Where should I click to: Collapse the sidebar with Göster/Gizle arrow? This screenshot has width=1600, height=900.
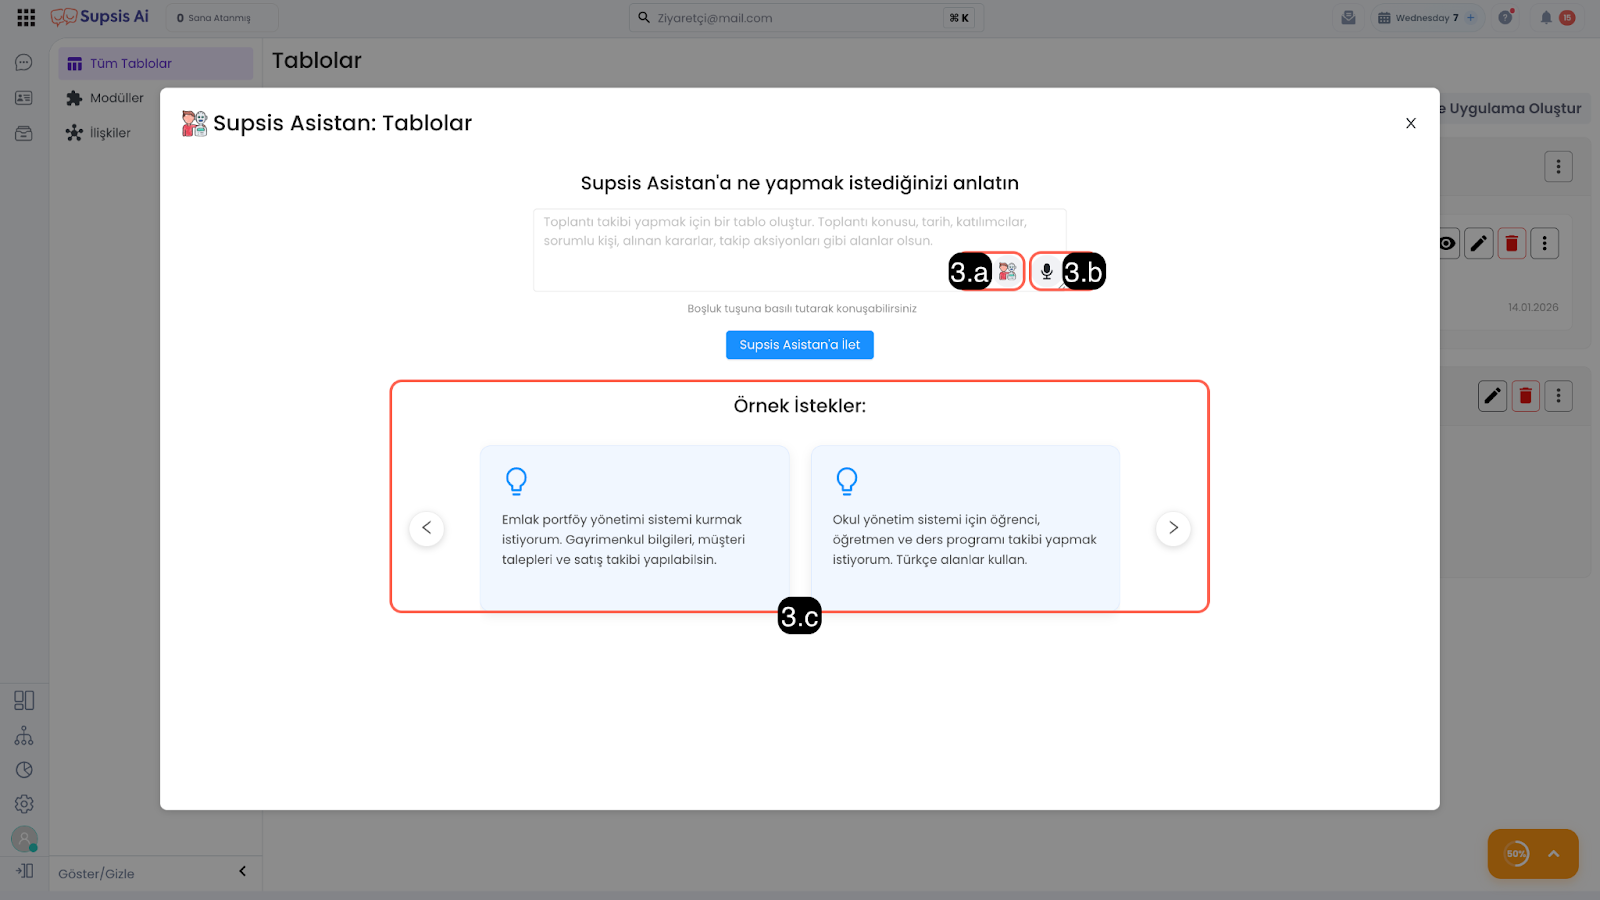[x=242, y=872]
